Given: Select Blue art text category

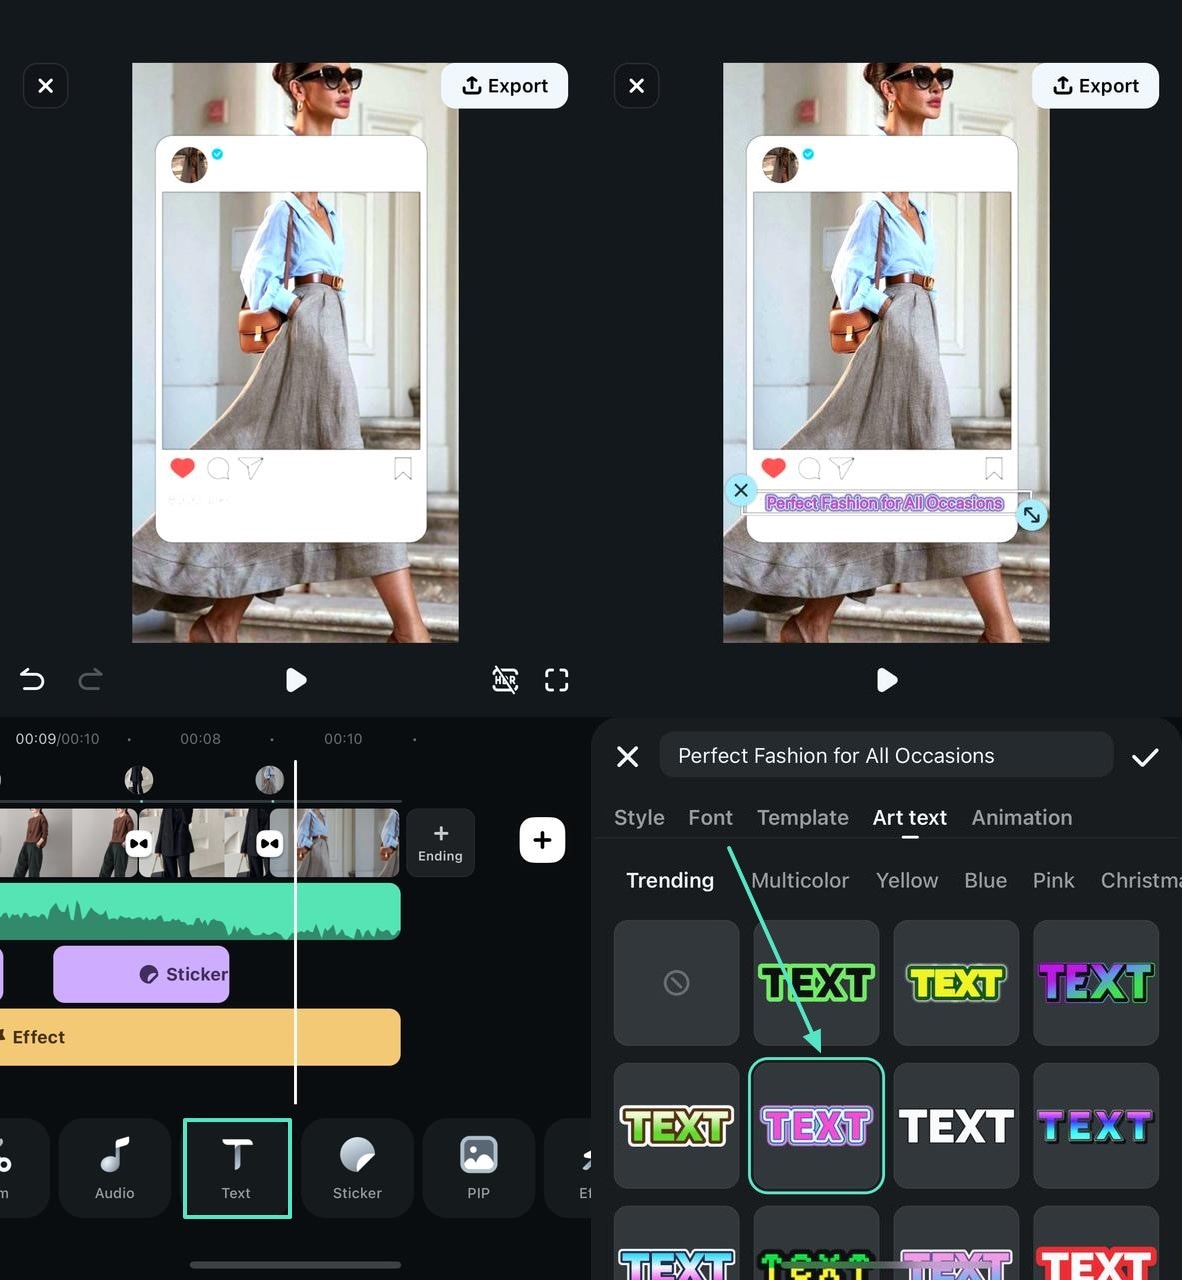Looking at the screenshot, I should tap(985, 881).
